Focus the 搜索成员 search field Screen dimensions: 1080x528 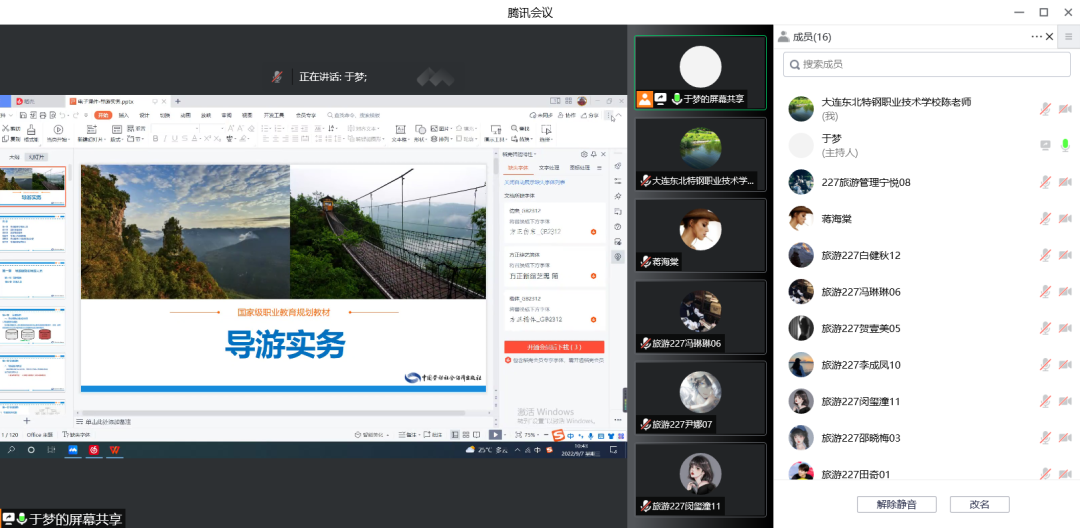pos(925,64)
